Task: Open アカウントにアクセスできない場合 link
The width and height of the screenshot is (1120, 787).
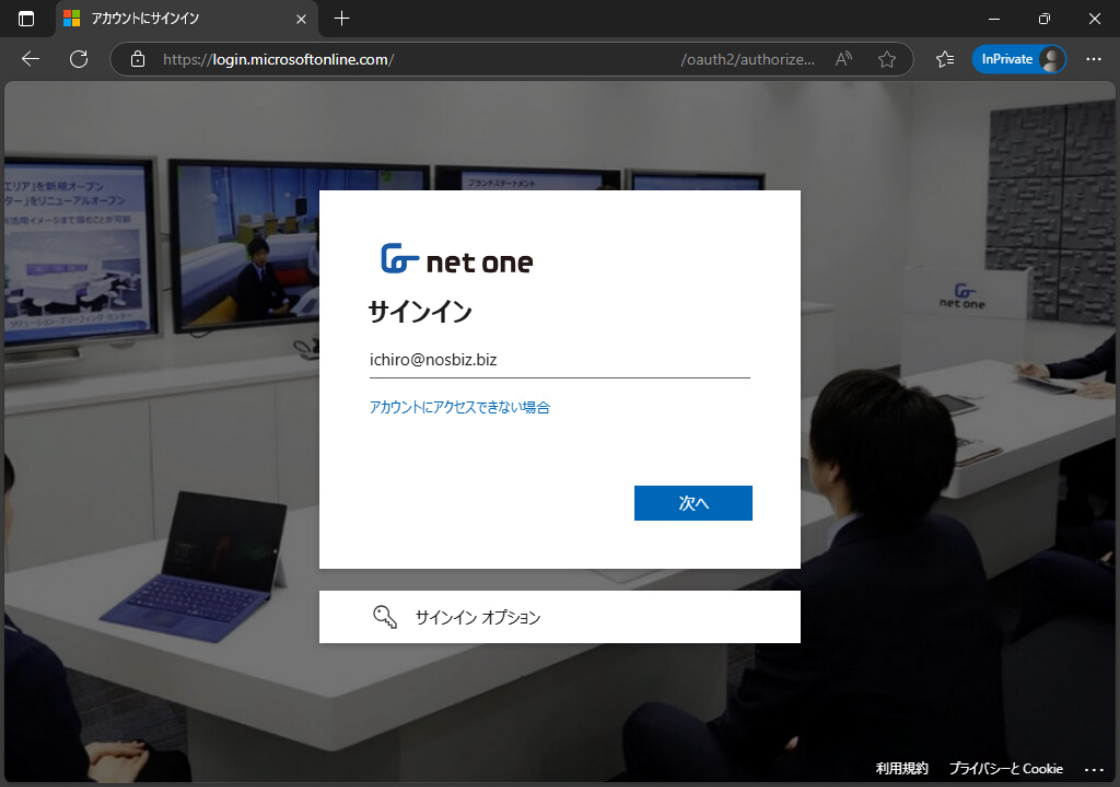Action: click(459, 407)
